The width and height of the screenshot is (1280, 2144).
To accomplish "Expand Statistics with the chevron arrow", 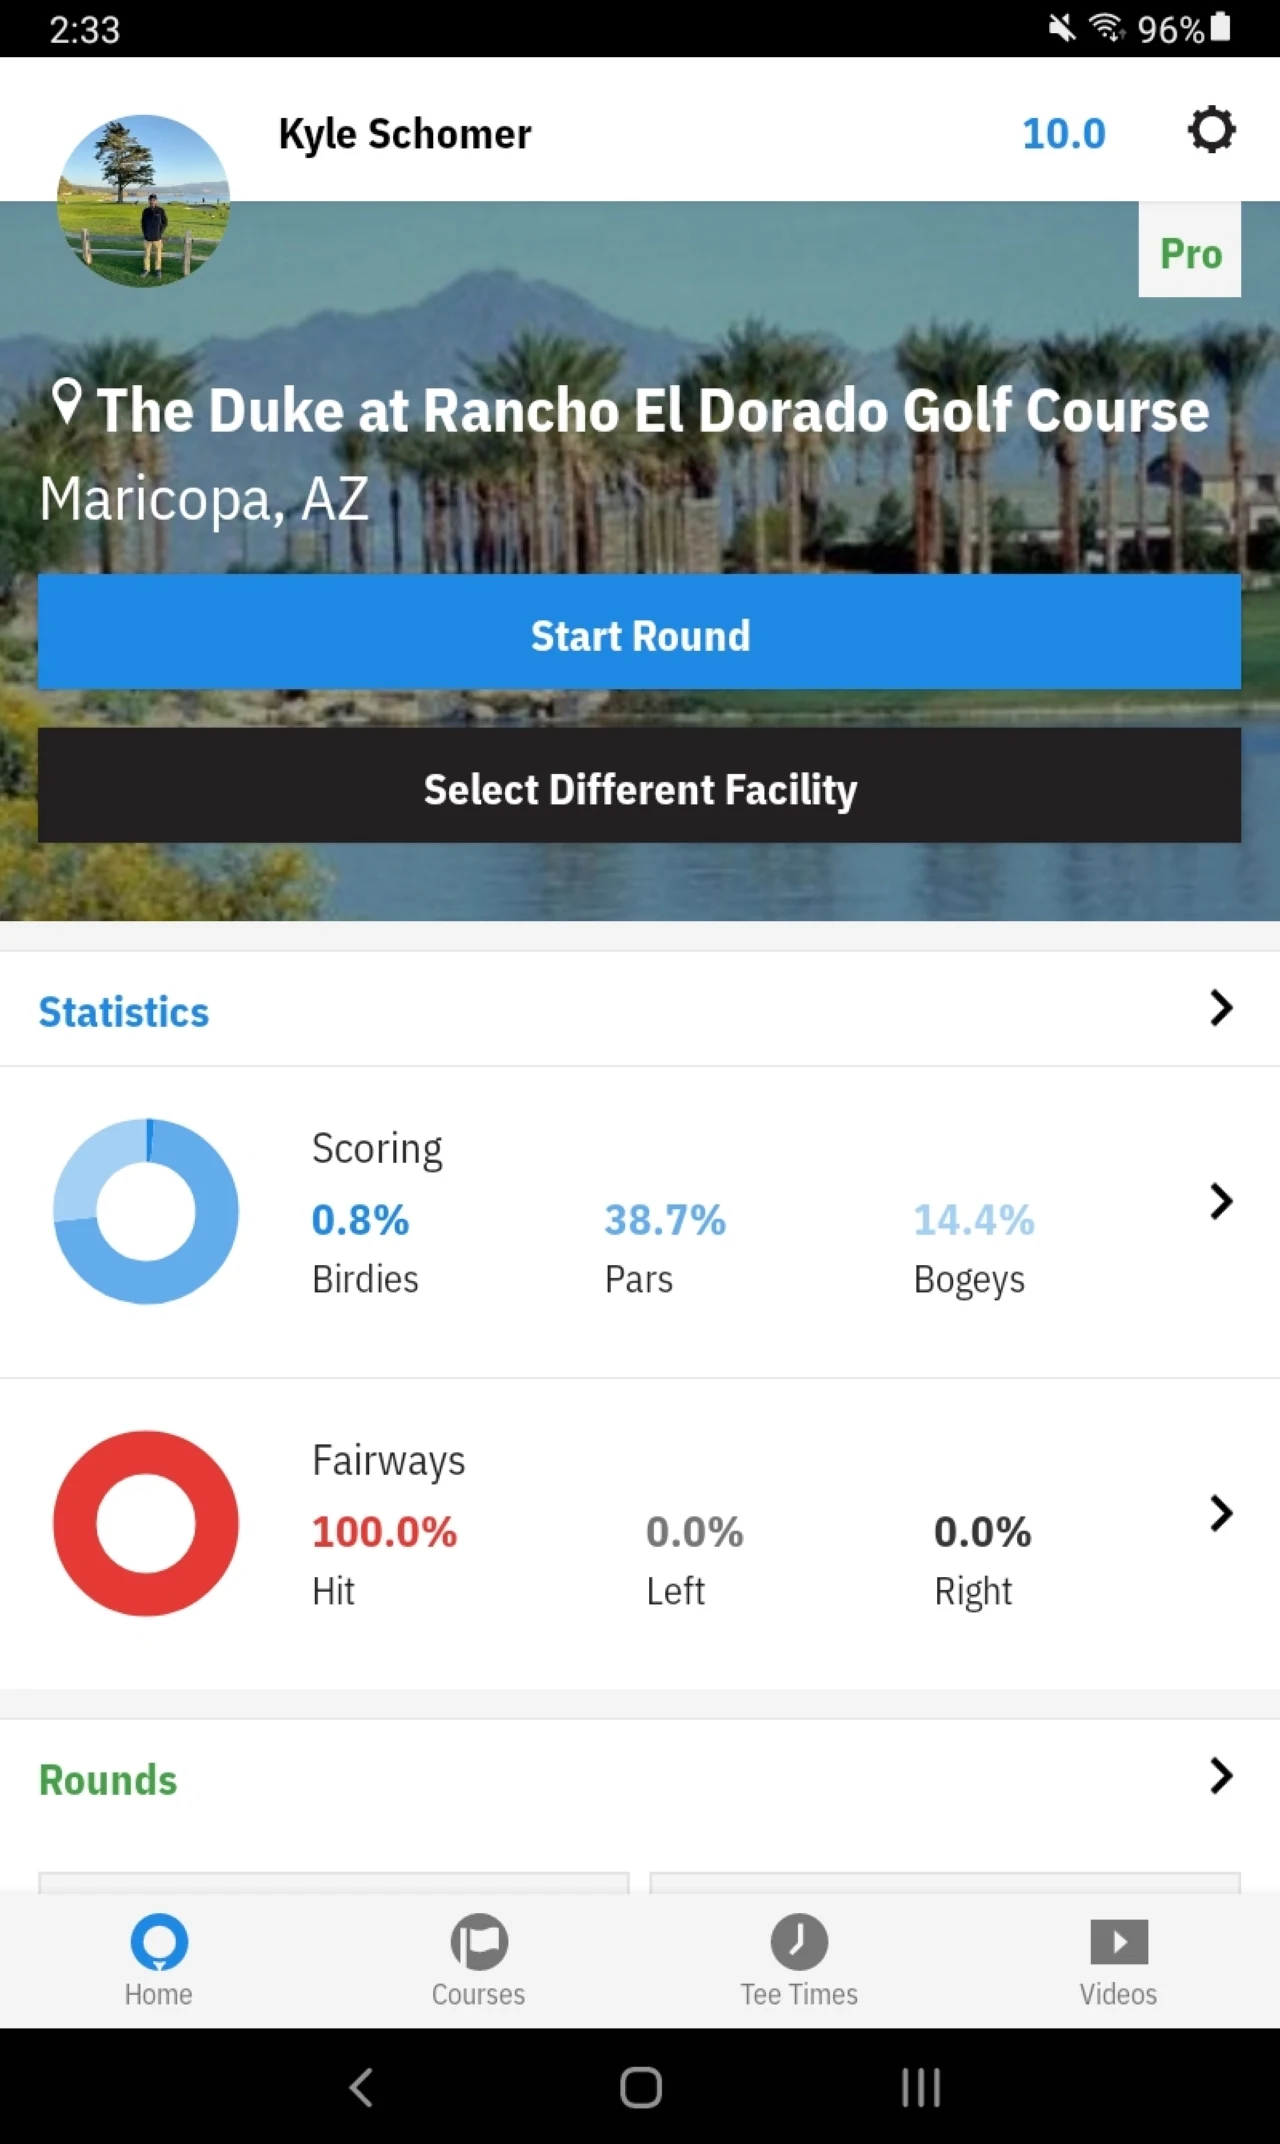I will (x=1221, y=1008).
